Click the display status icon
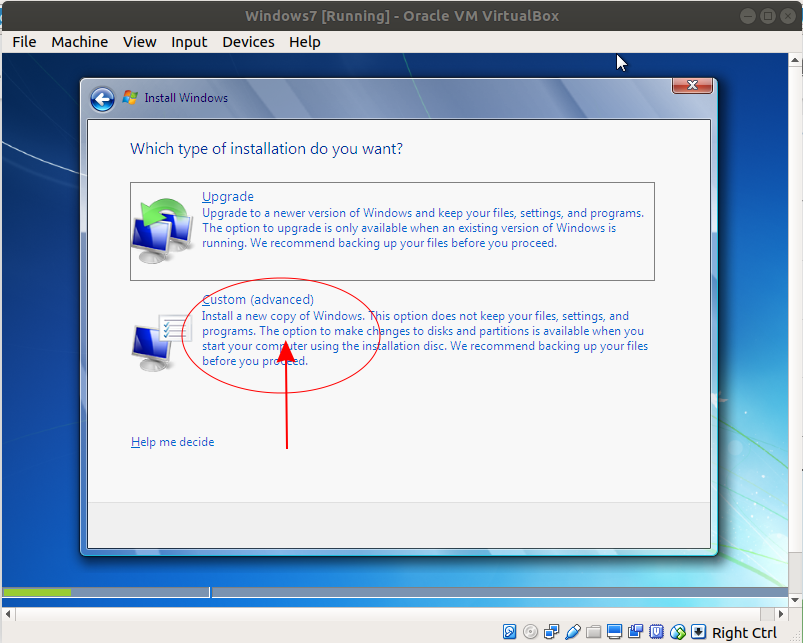This screenshot has width=803, height=643. point(615,632)
